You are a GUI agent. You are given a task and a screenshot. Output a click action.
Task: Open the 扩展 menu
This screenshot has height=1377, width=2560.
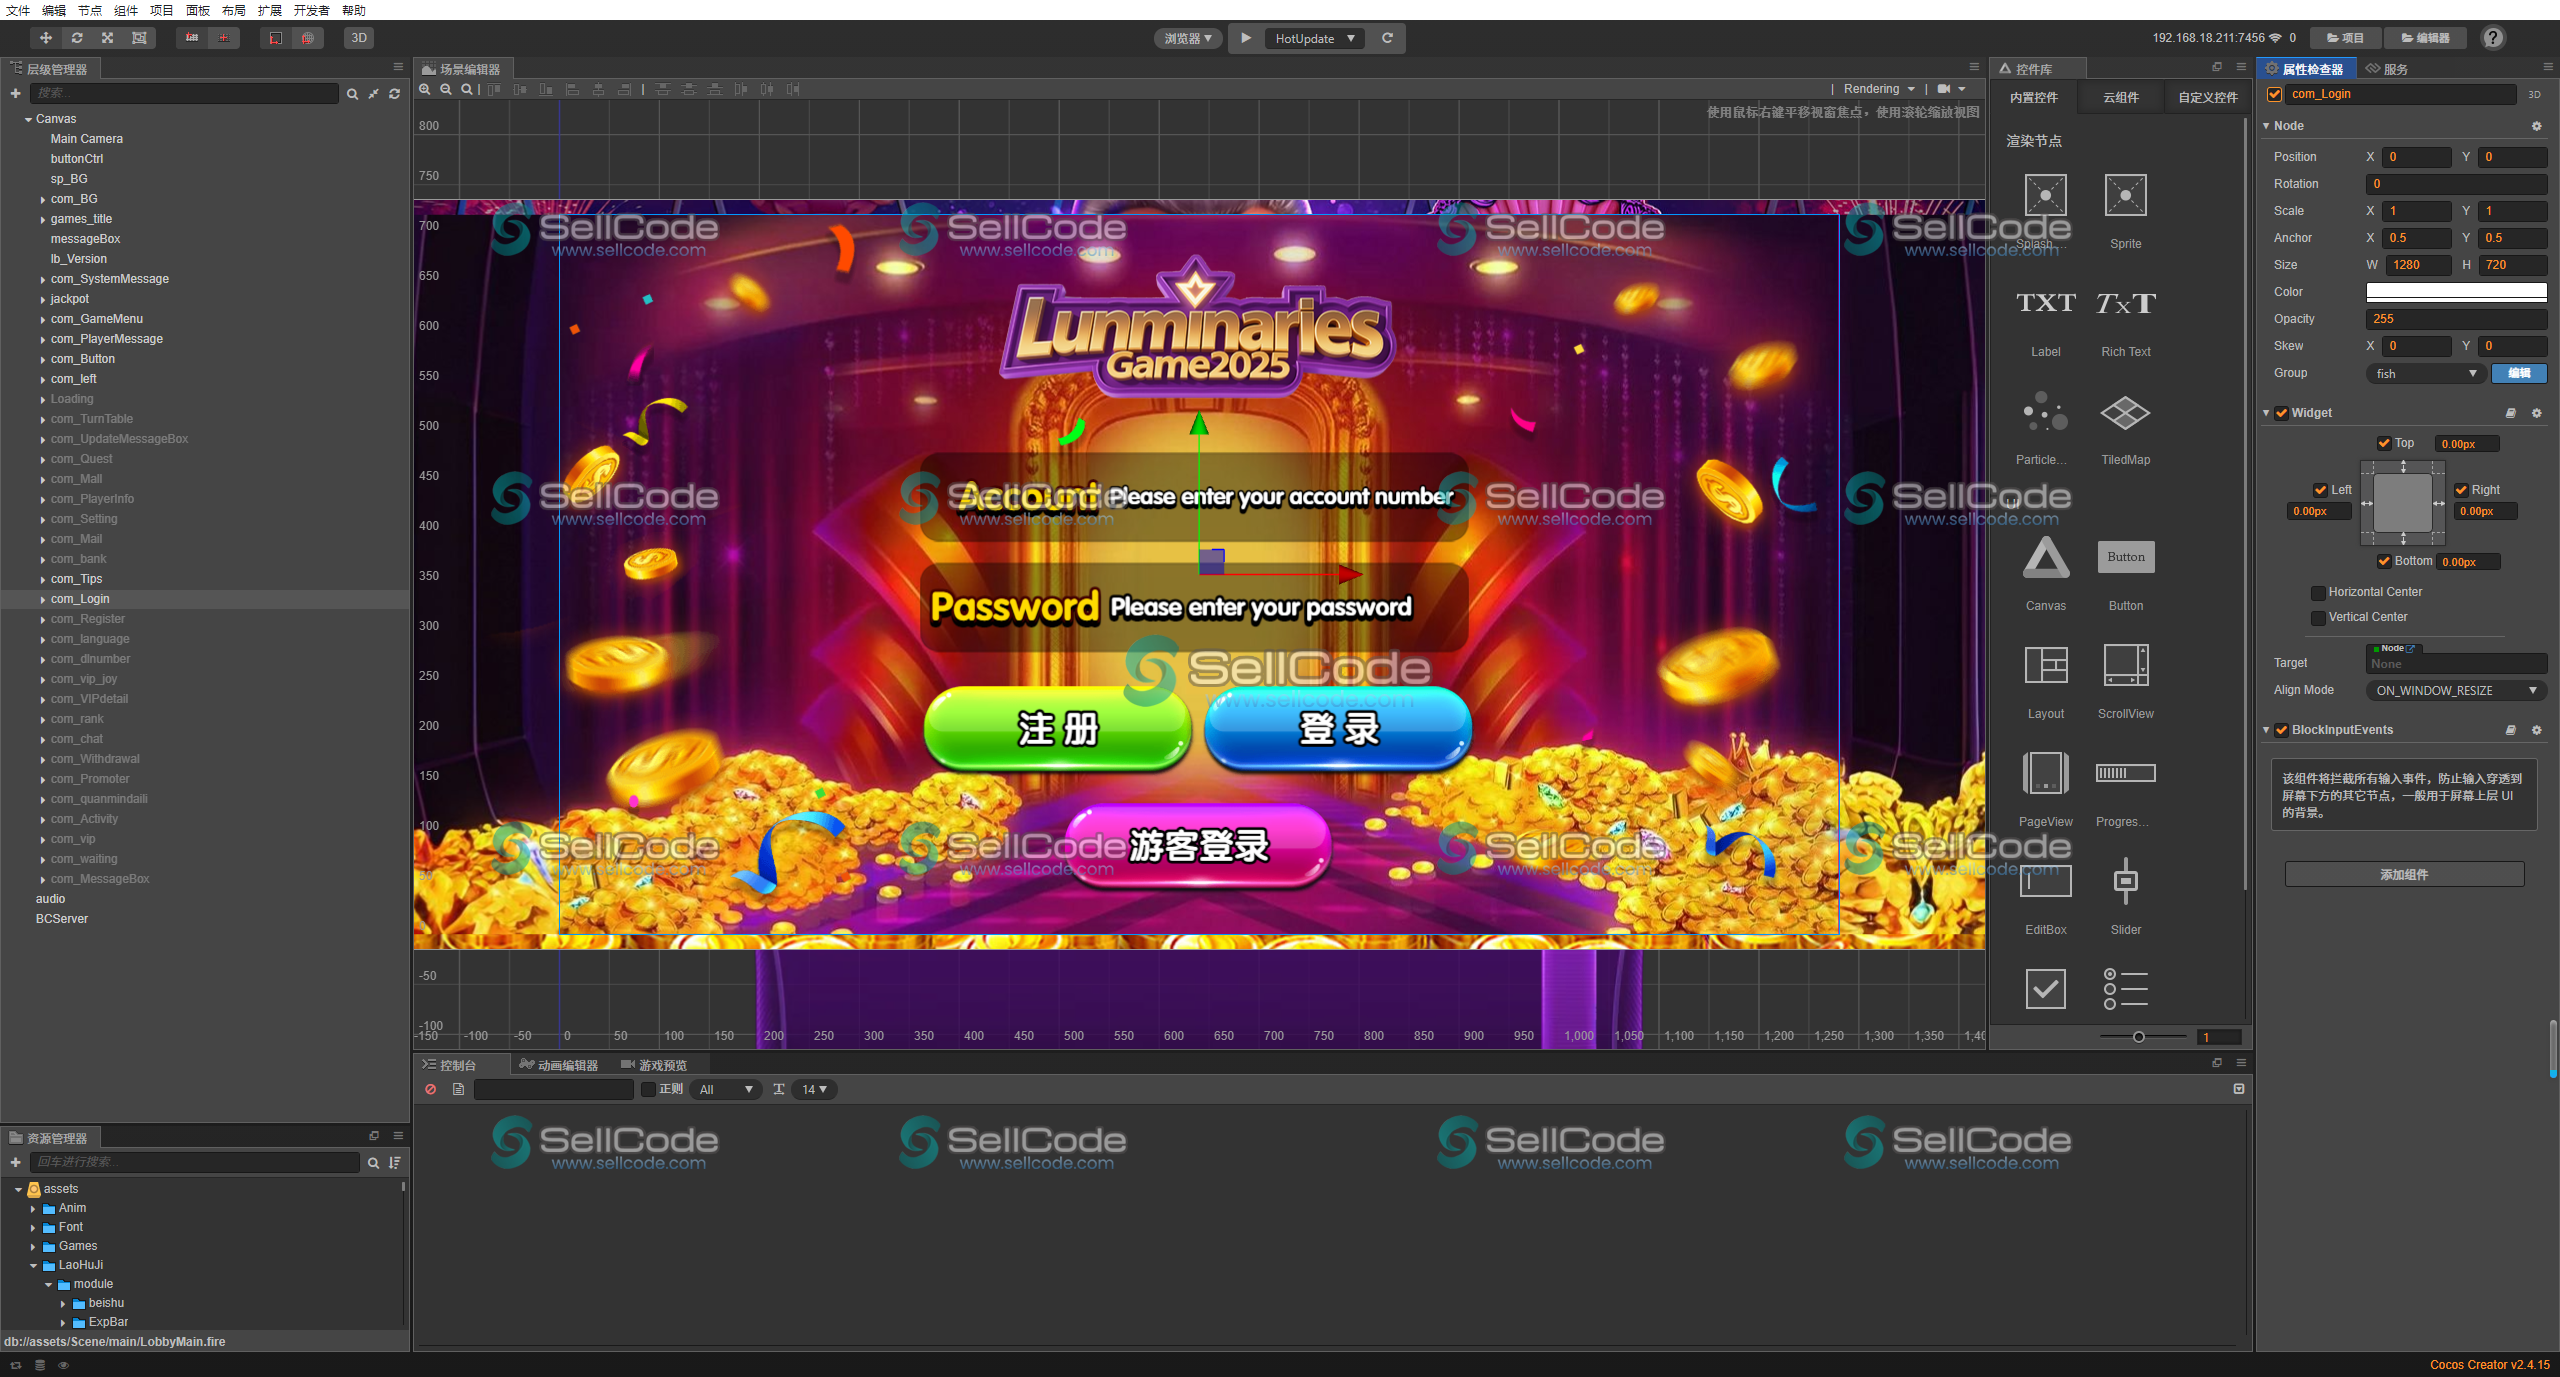pyautogui.click(x=269, y=10)
